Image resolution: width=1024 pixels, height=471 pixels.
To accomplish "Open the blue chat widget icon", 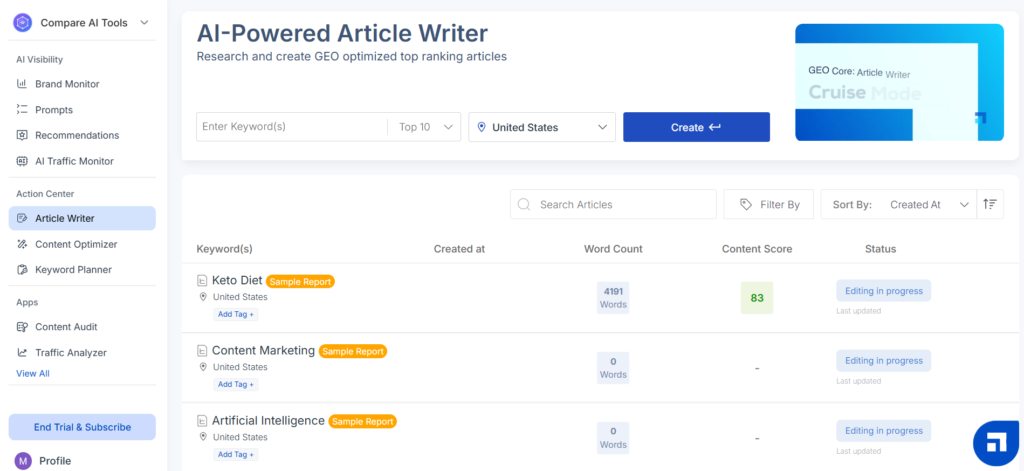I will pyautogui.click(x=997, y=444).
